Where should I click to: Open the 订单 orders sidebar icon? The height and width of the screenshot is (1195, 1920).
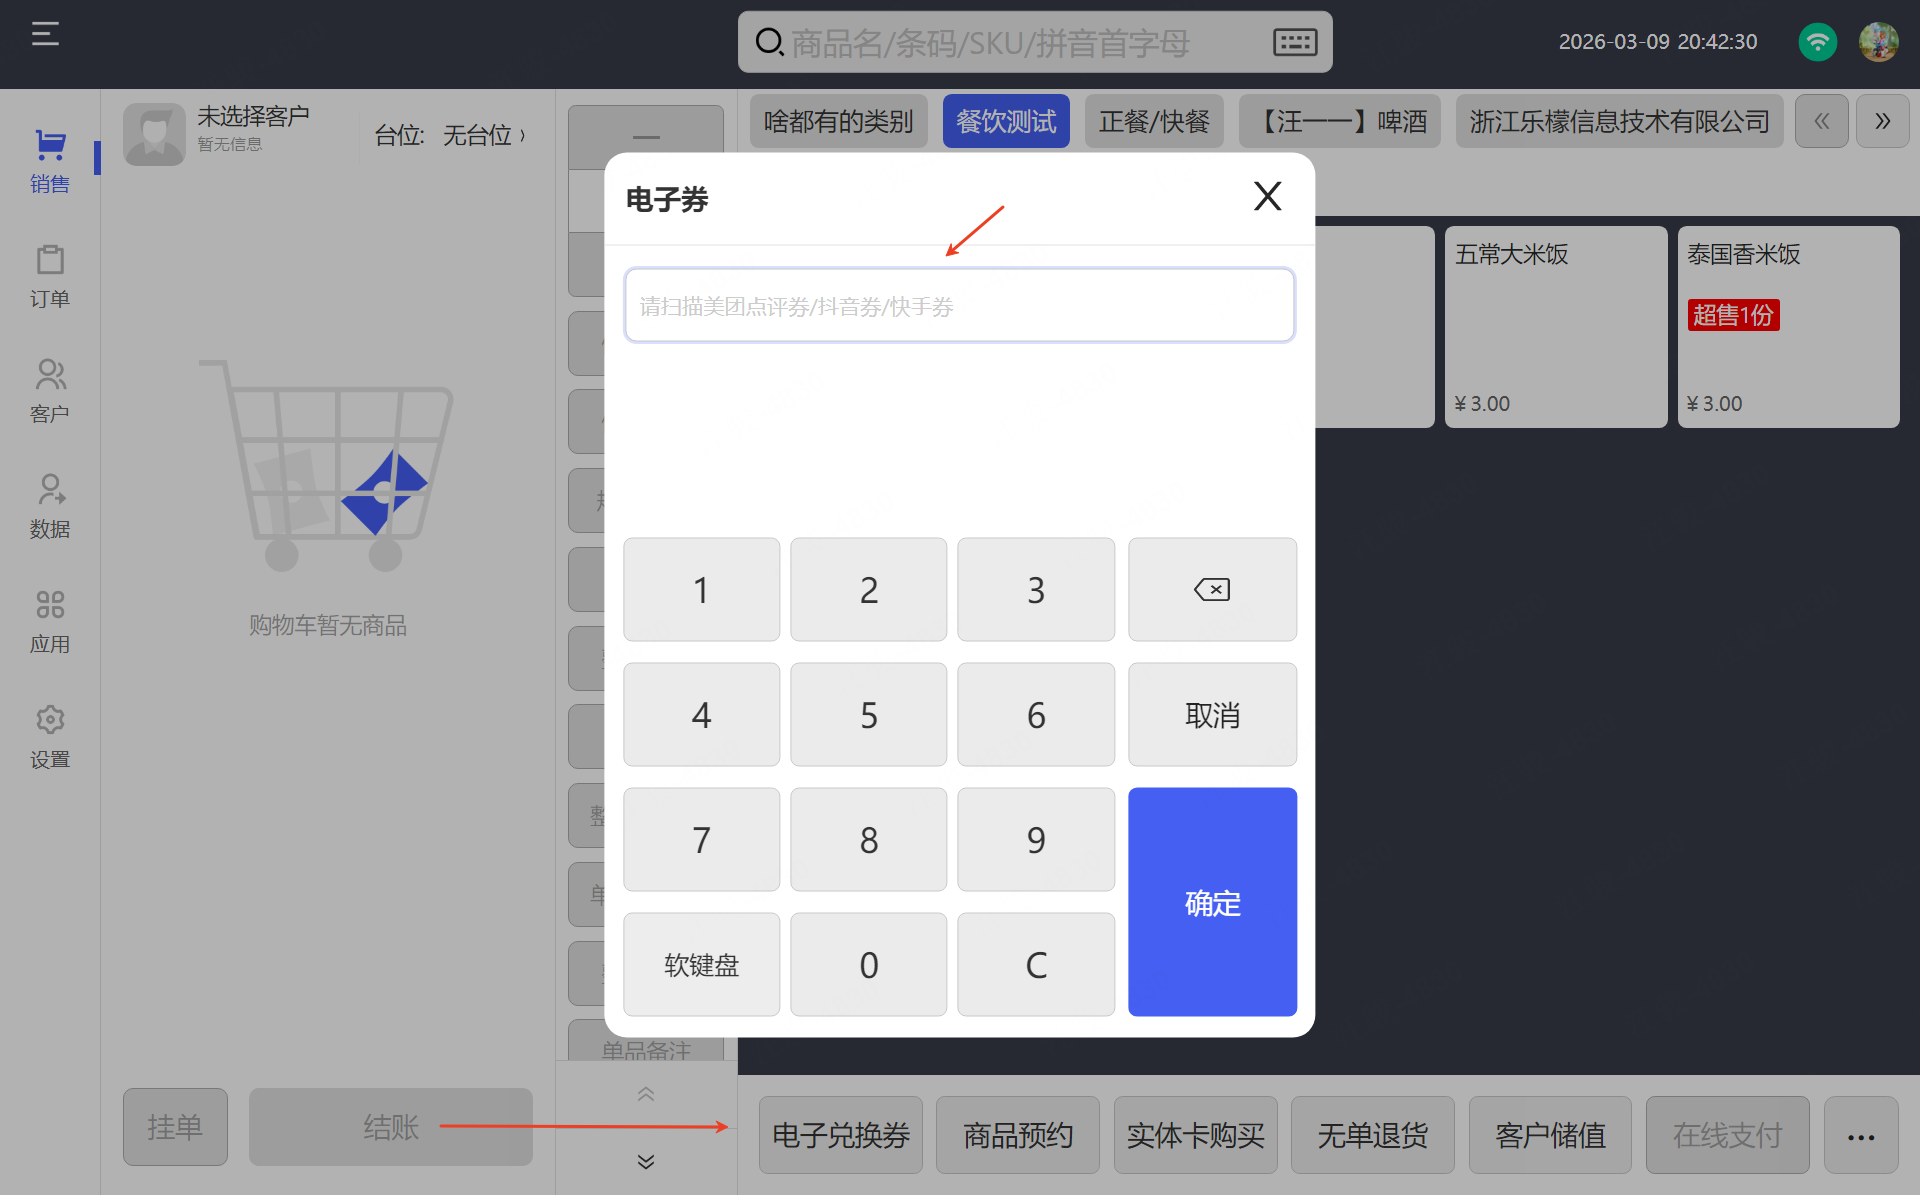pos(49,276)
